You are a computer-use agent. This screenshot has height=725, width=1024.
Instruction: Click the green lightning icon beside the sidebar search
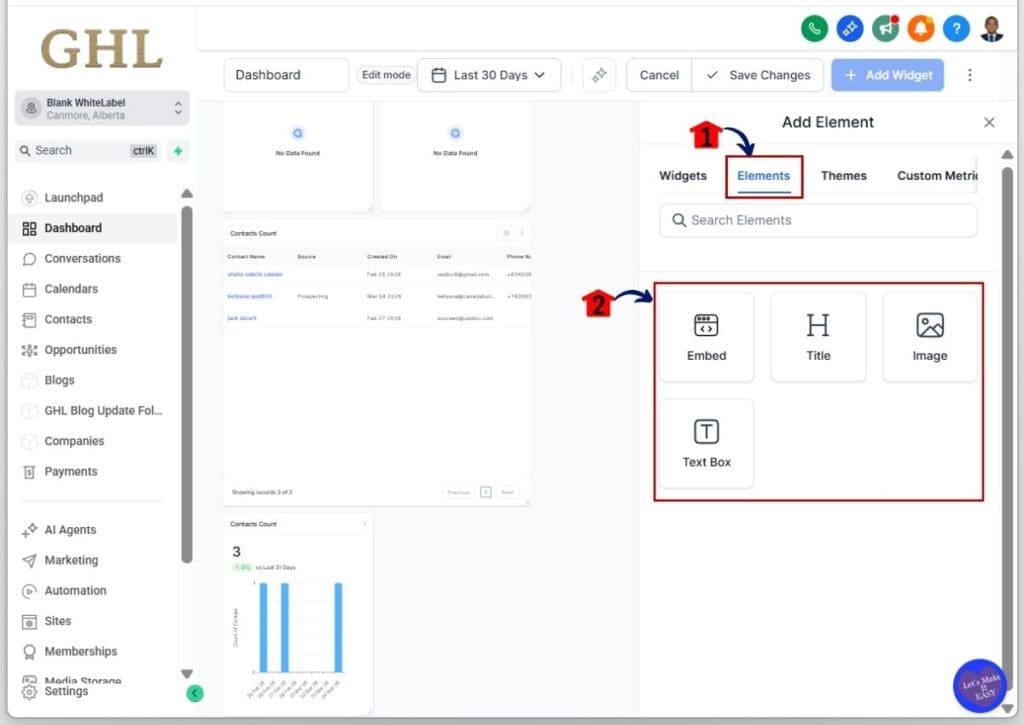[x=176, y=150]
